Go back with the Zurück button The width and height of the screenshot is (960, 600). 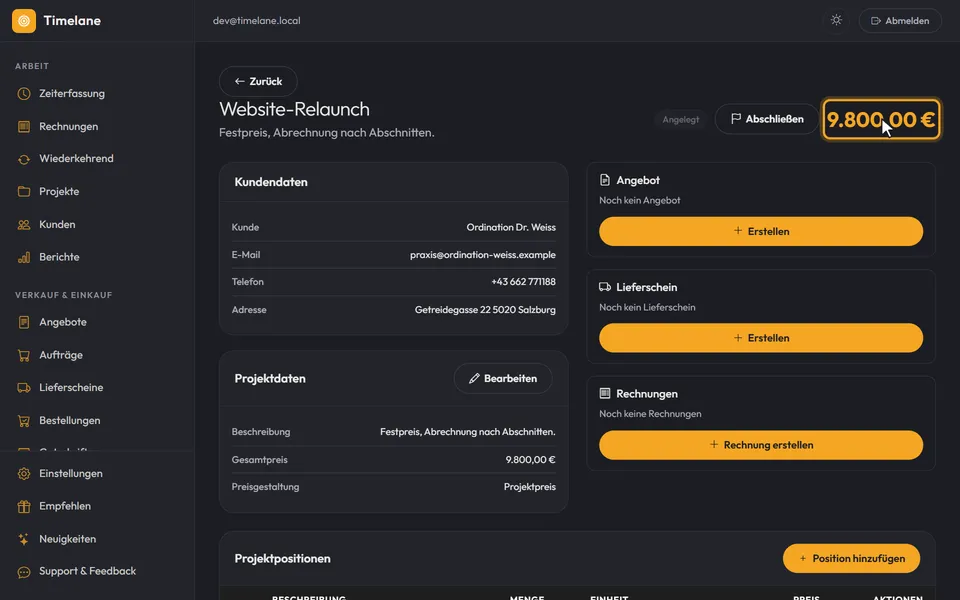click(258, 81)
